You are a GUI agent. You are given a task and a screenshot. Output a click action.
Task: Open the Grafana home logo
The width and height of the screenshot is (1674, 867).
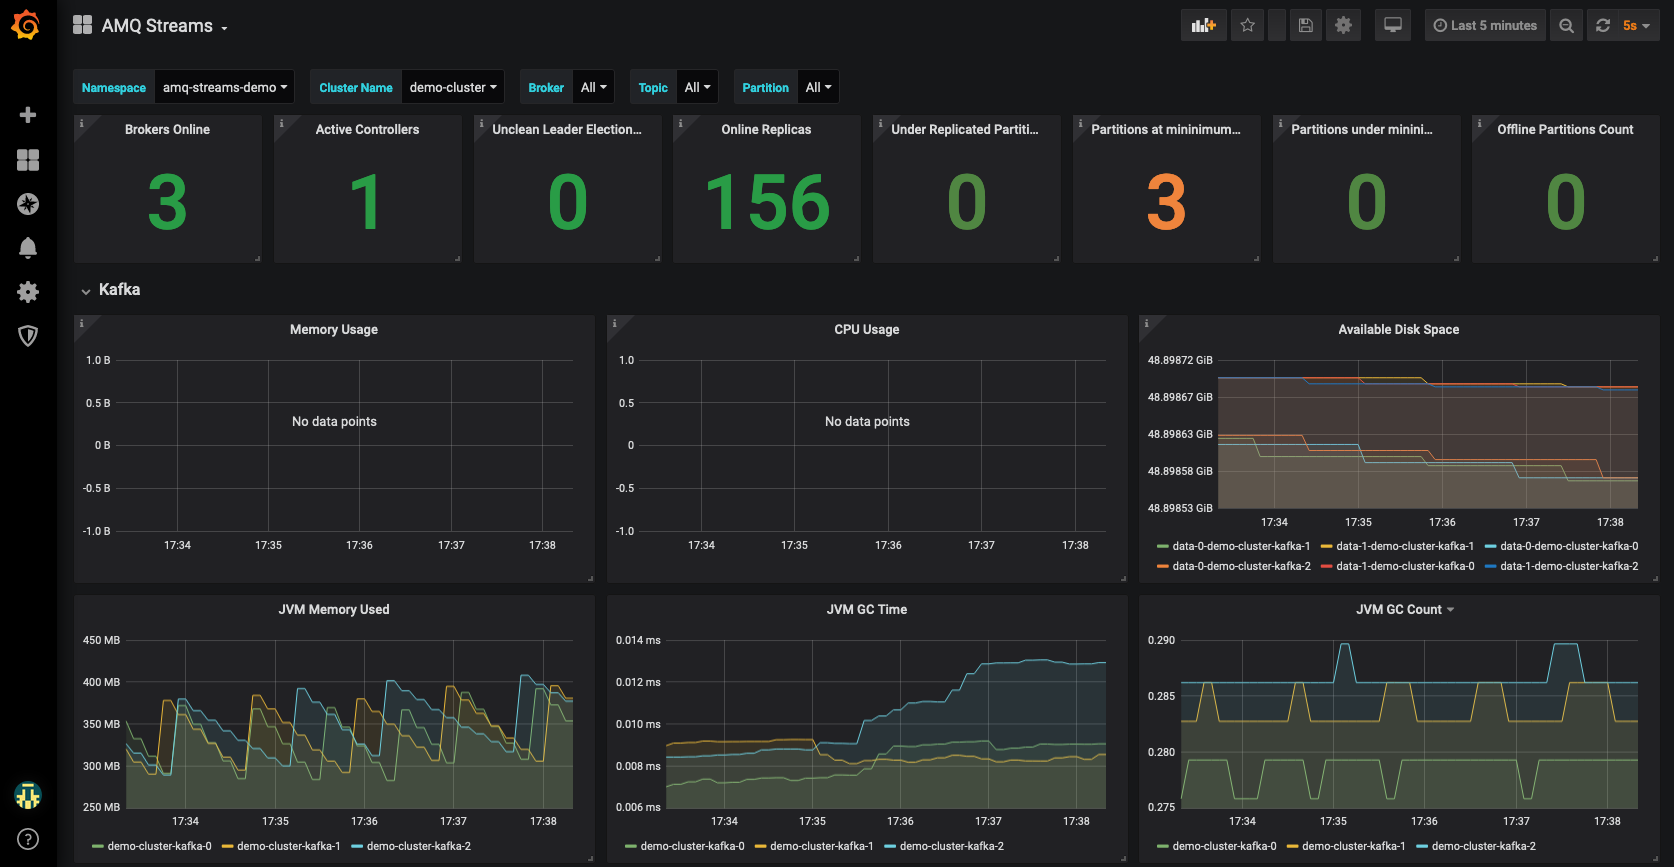pyautogui.click(x=27, y=25)
